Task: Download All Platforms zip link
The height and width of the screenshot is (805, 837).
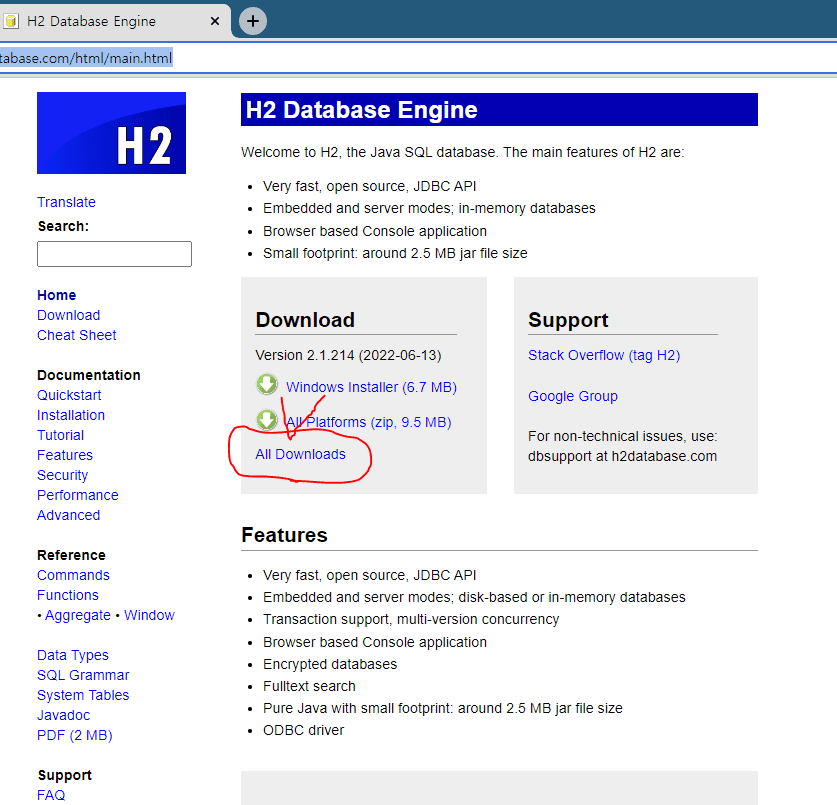Action: (368, 422)
